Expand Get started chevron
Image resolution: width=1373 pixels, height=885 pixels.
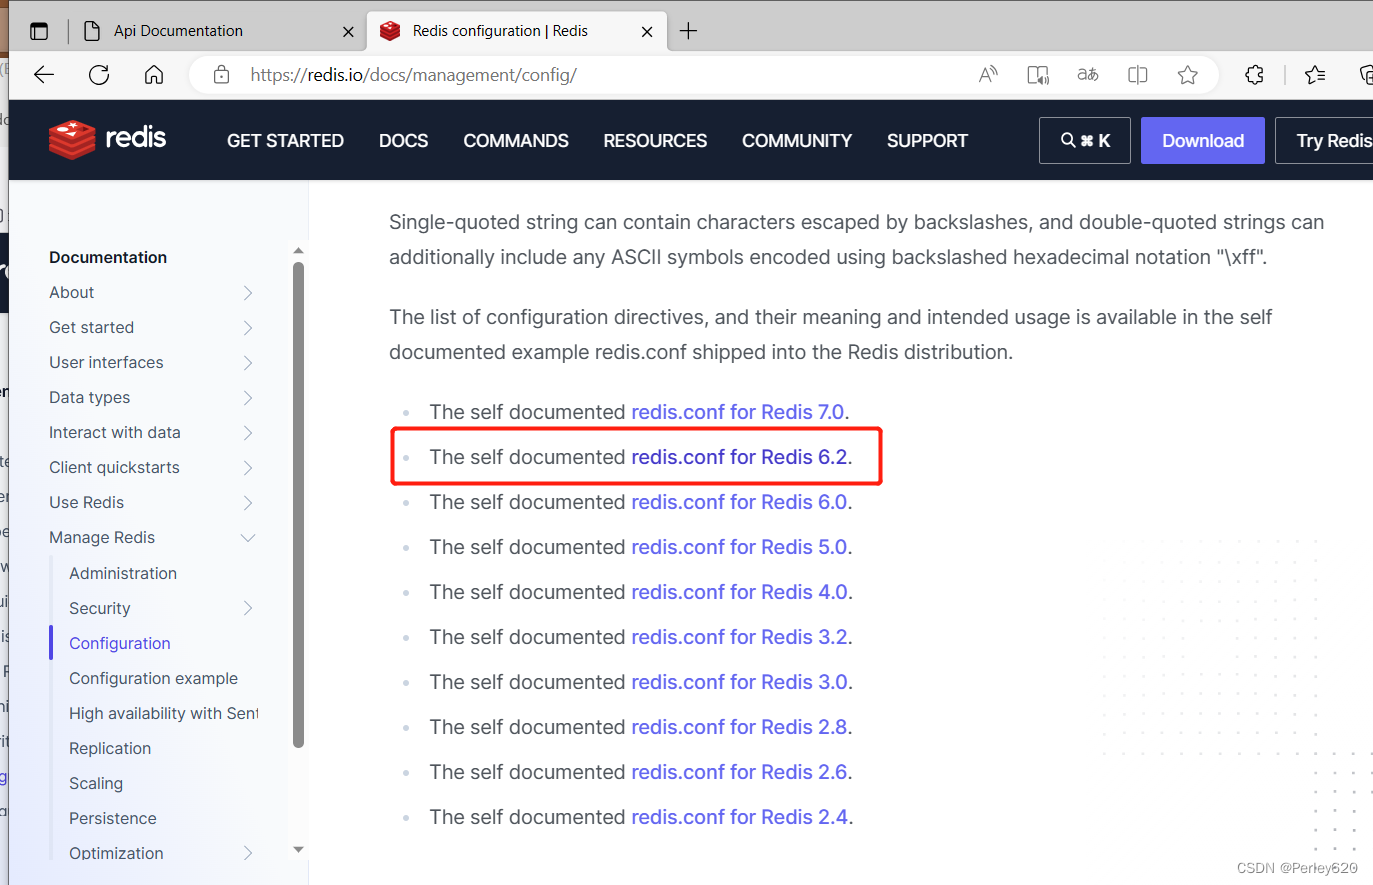coord(248,328)
